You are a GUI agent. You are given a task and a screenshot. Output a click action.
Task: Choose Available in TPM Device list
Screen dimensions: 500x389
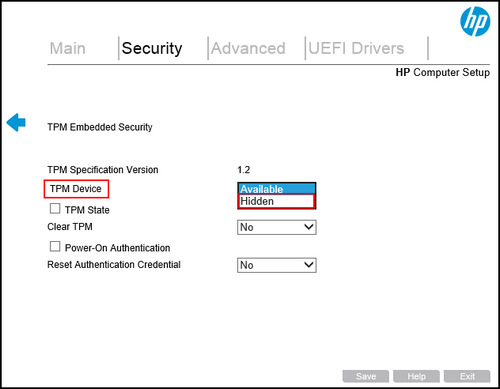click(277, 189)
